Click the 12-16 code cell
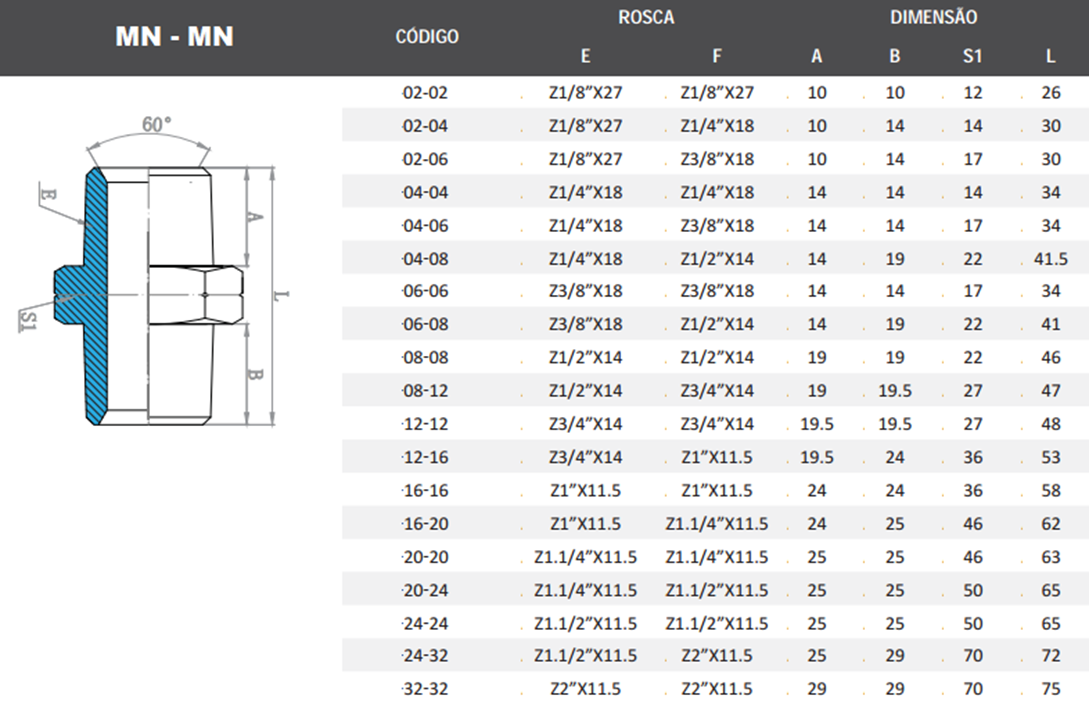1089x703 pixels. (426, 457)
